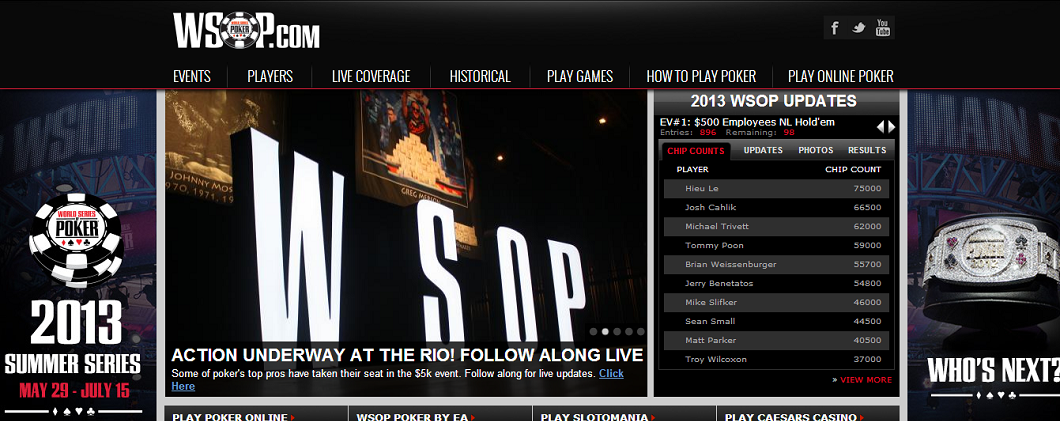Select the second carousel slide dot
Screen dimensions: 1060x421
(606, 332)
